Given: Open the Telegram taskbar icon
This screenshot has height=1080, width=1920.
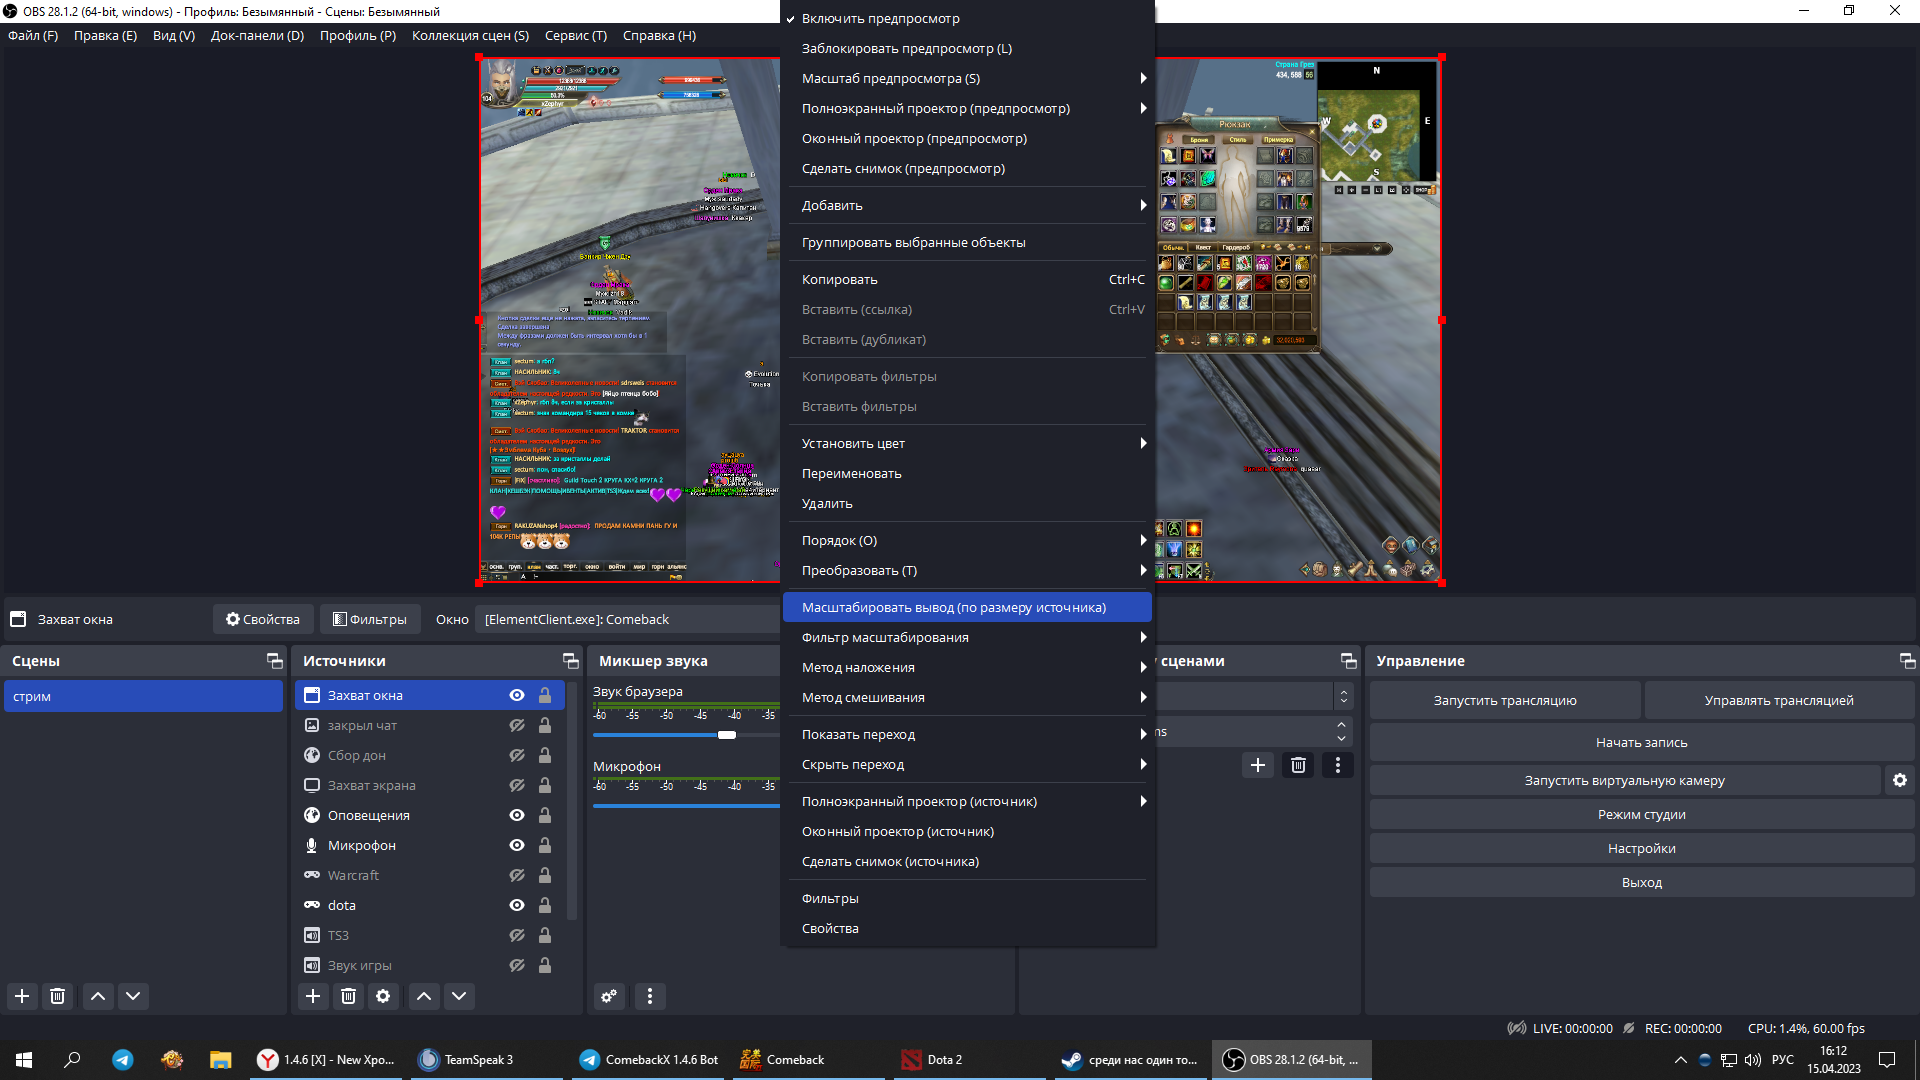Looking at the screenshot, I should (123, 1060).
